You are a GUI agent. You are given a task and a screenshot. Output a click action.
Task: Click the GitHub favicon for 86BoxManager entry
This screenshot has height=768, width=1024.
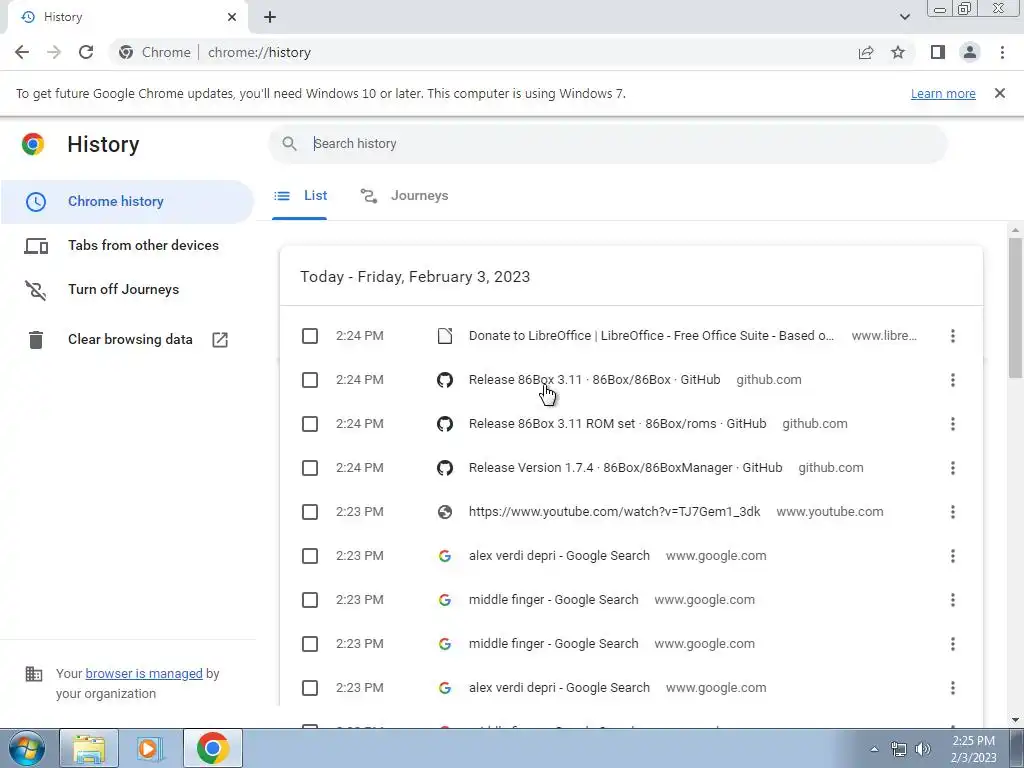click(445, 468)
